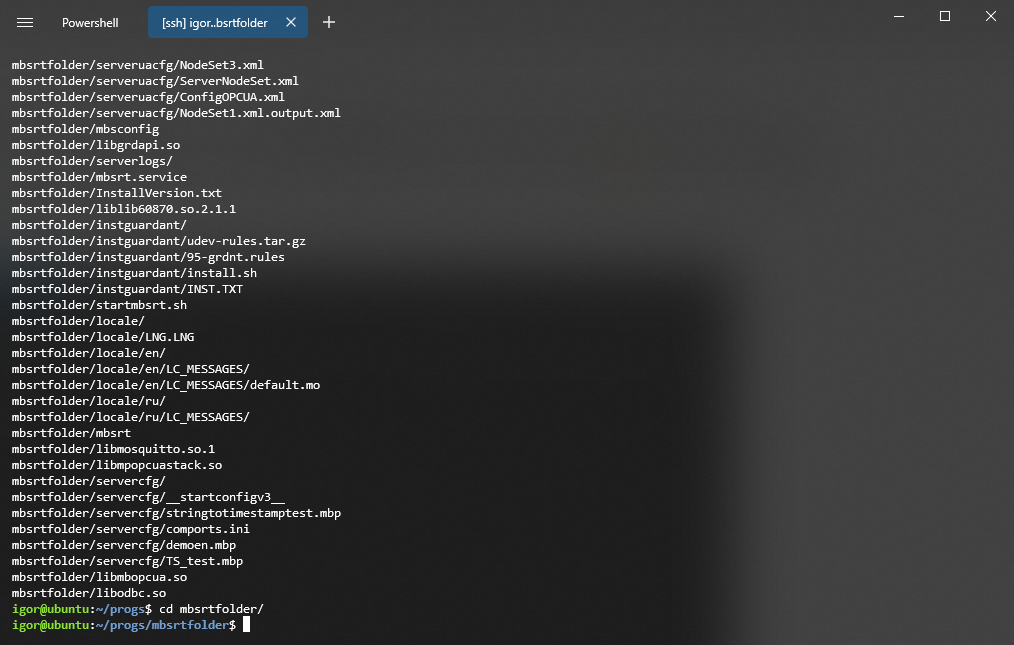Add a new terminal tab
The height and width of the screenshot is (645, 1014).
[329, 22]
